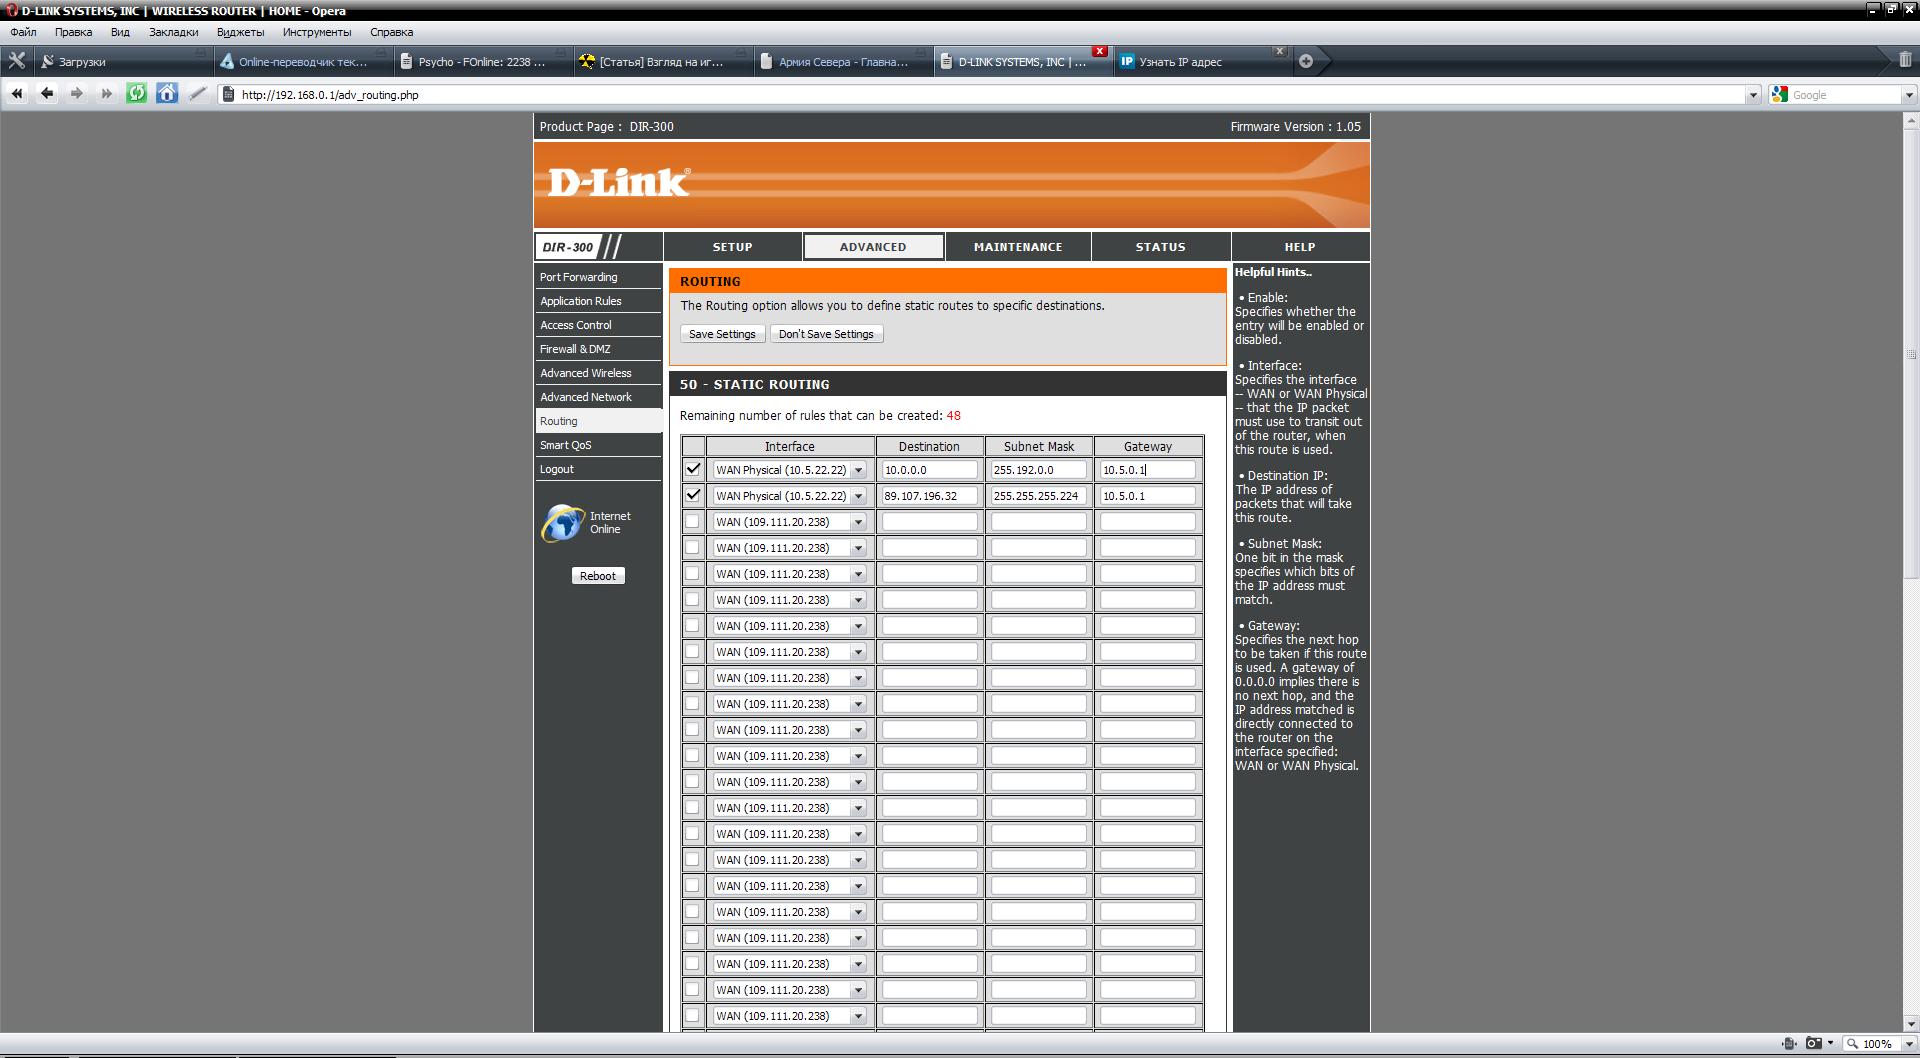Click the camera icon in status bar
Image resolution: width=1920 pixels, height=1058 pixels.
tap(1814, 1044)
